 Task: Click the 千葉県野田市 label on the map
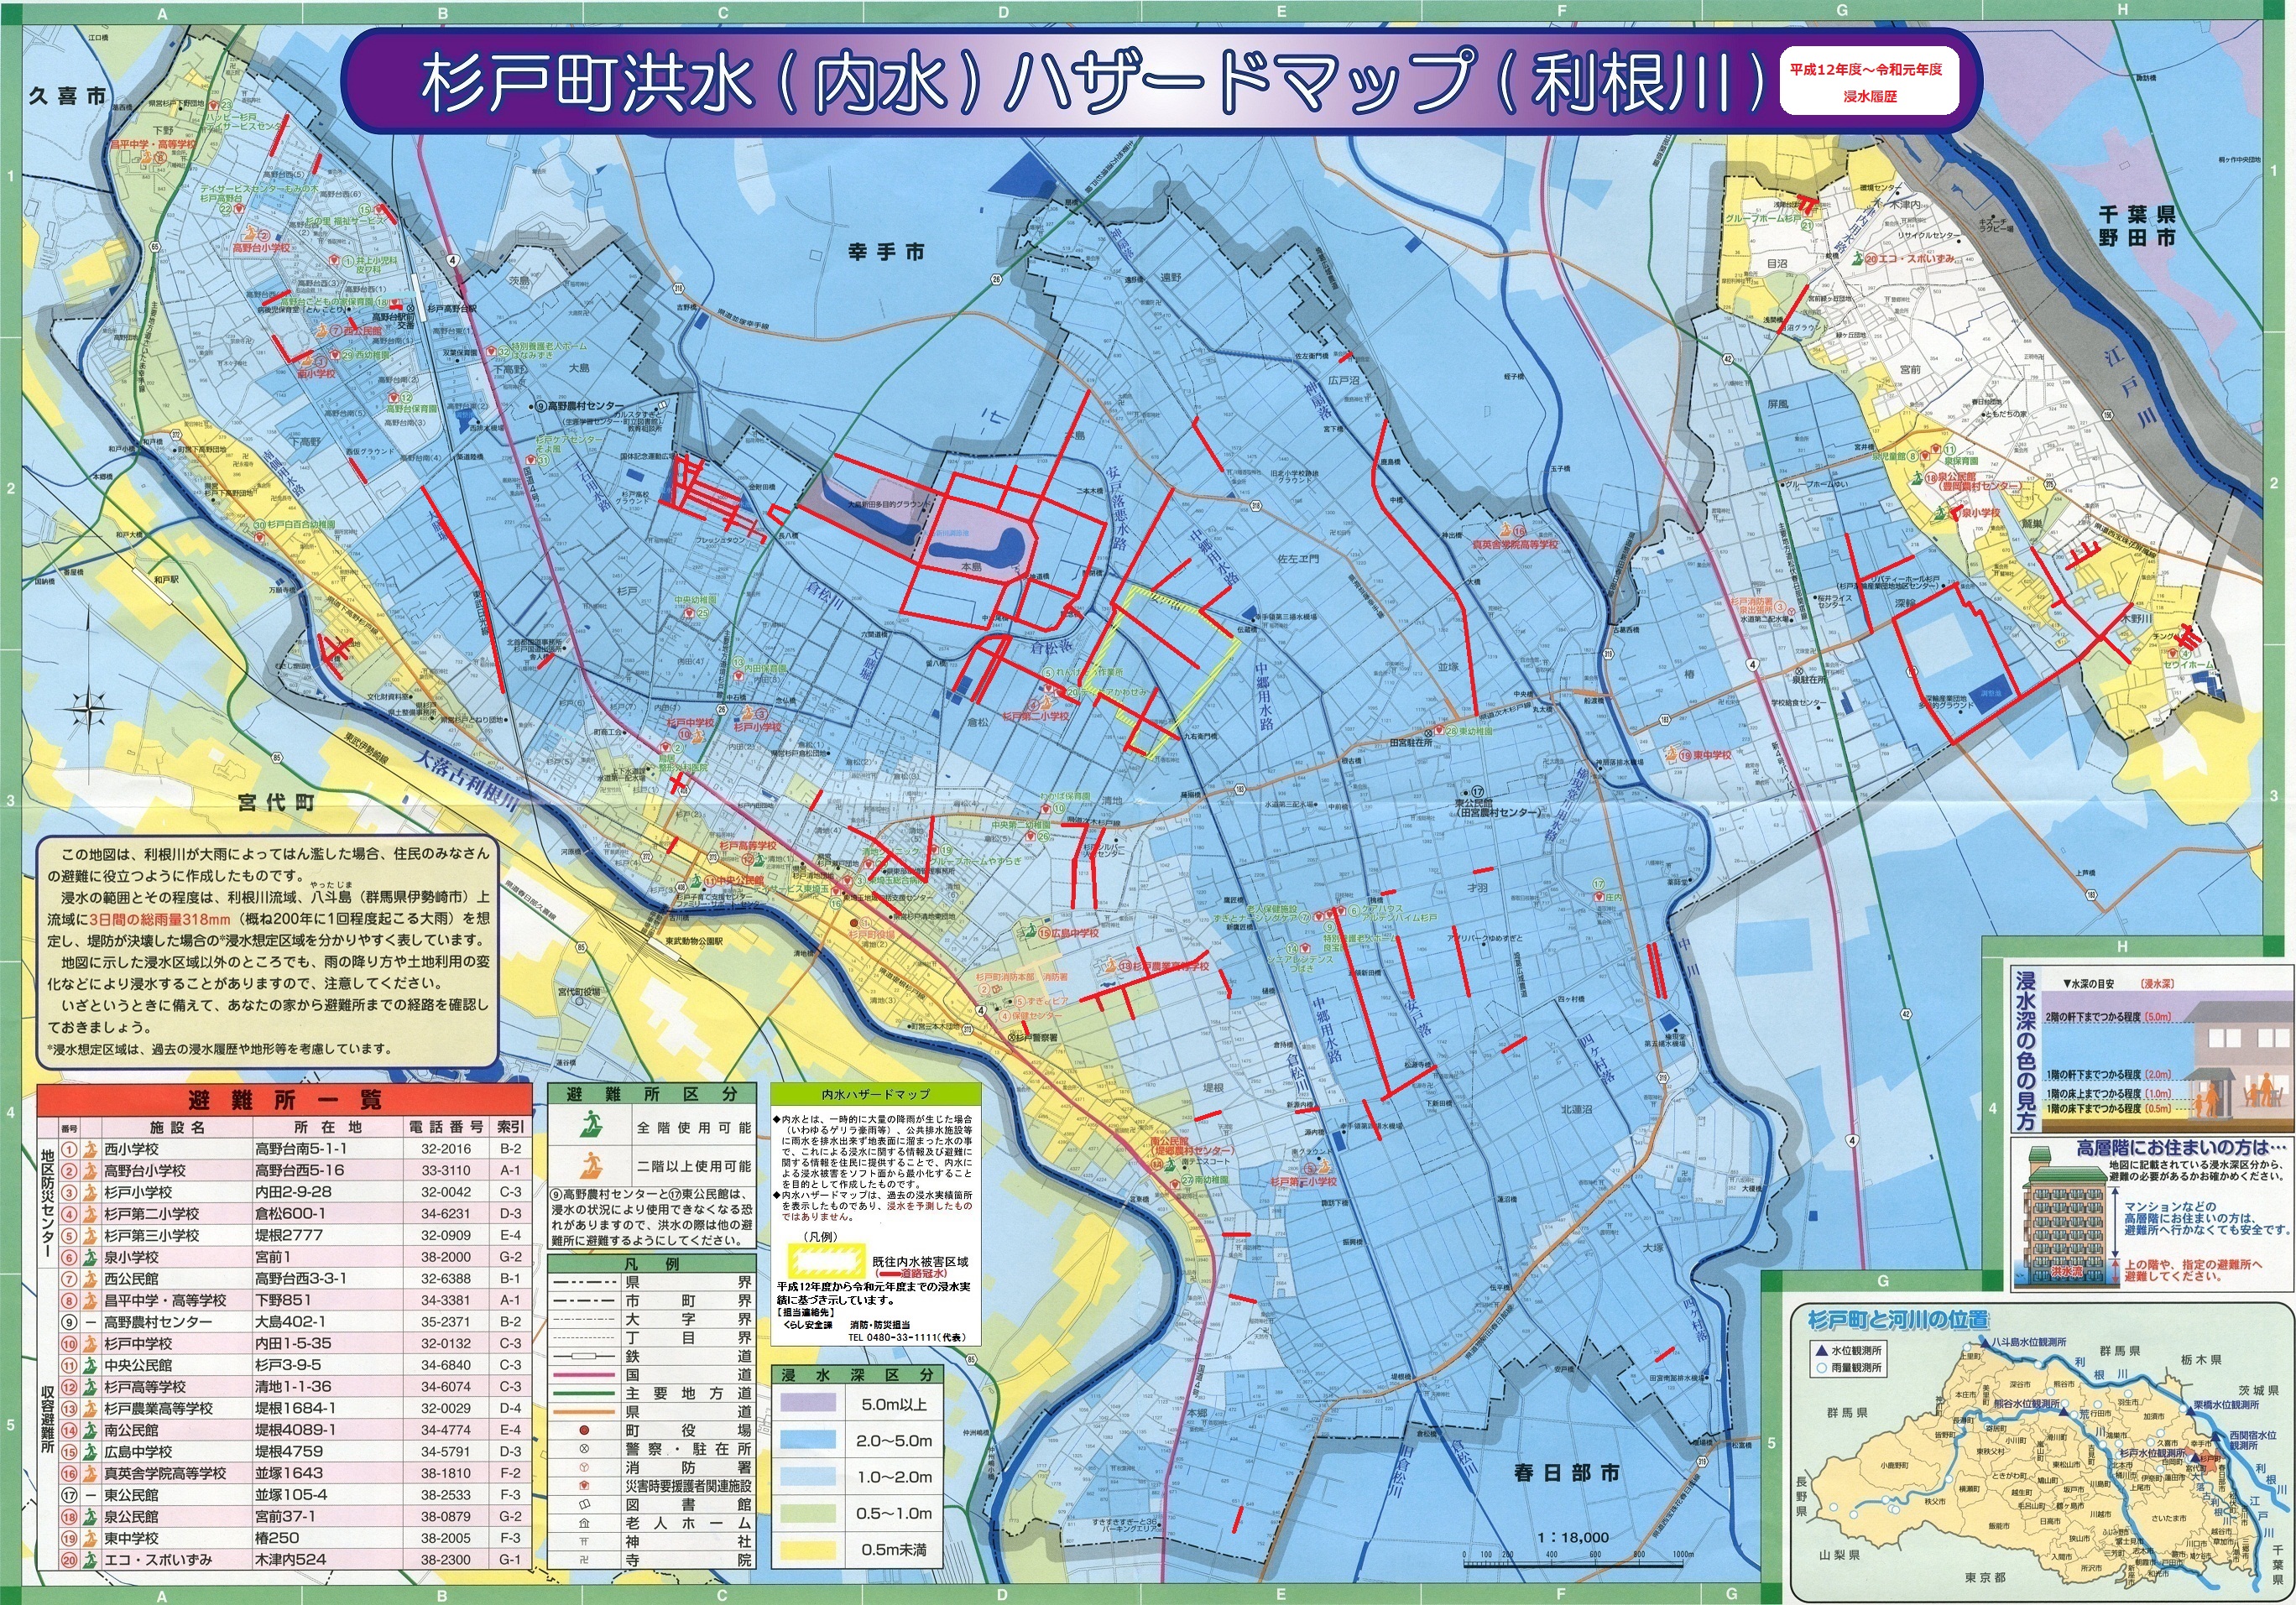2138,226
